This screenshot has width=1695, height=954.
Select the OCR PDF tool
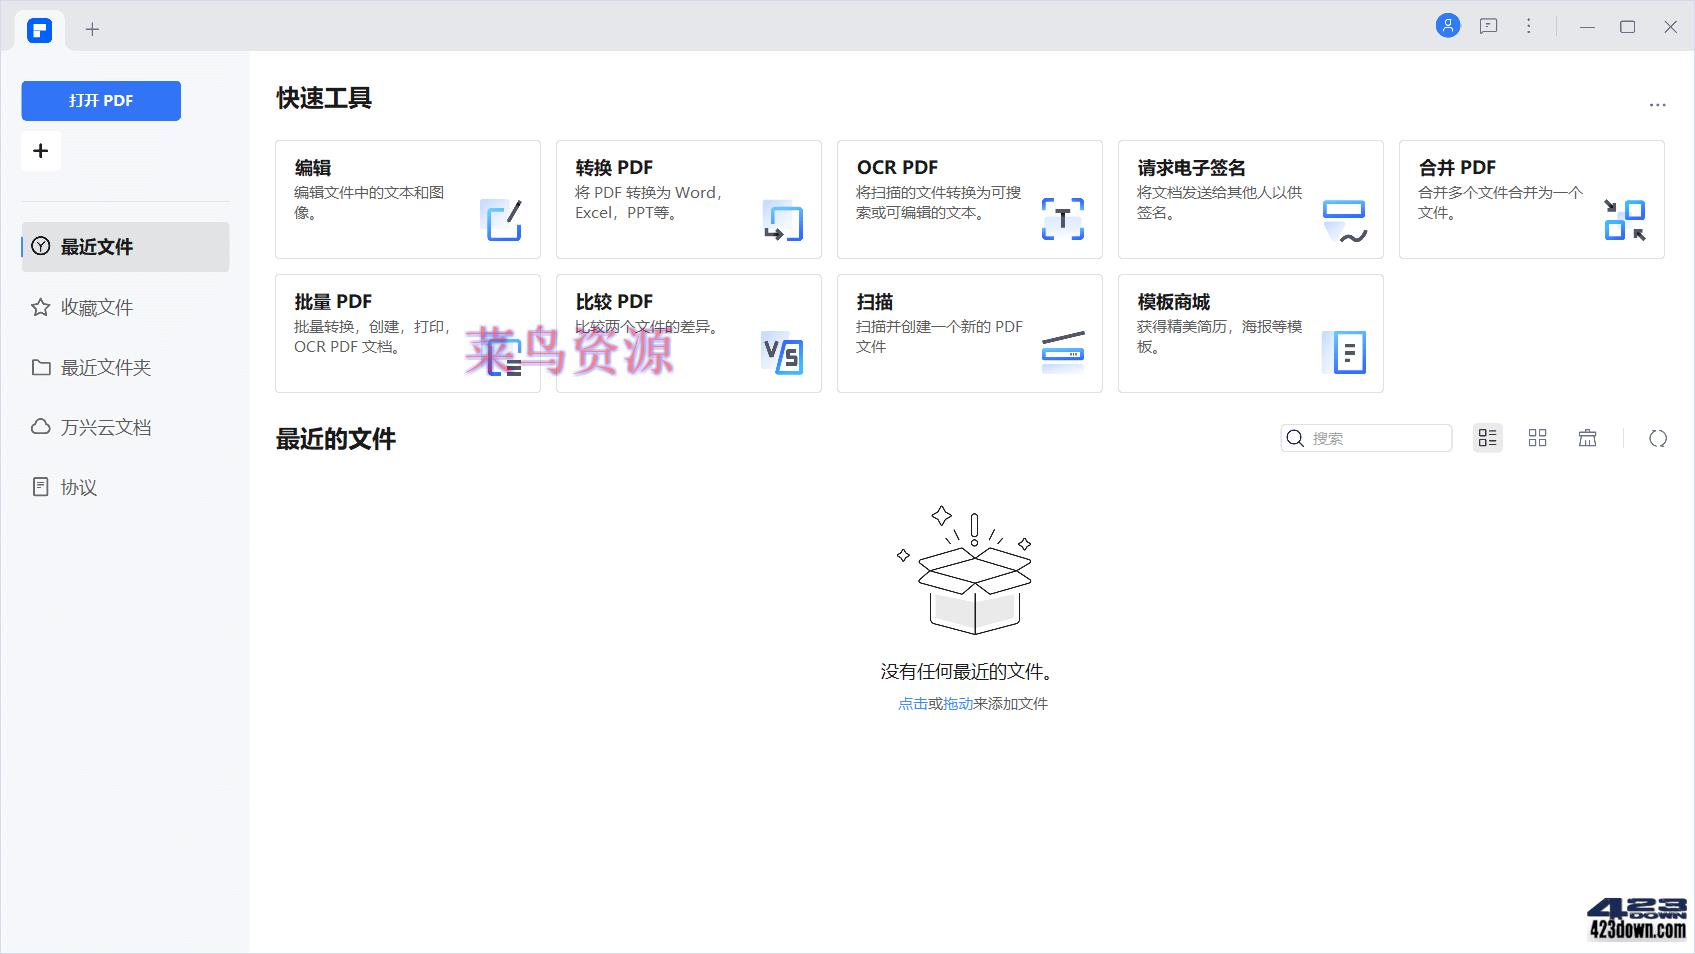[968, 199]
